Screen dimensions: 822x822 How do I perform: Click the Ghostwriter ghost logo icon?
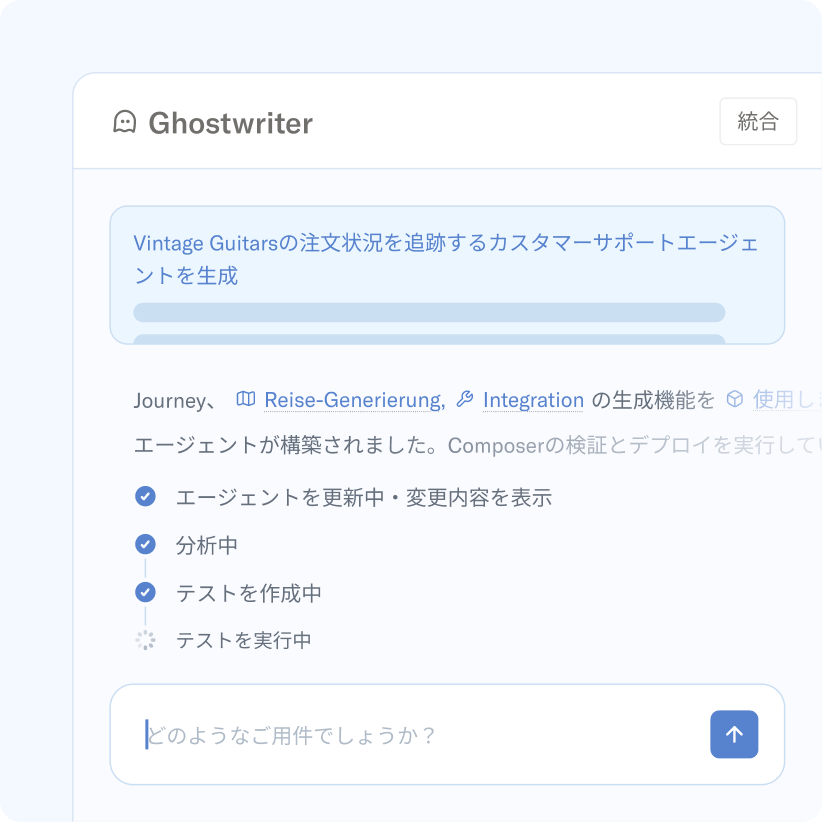coord(125,122)
